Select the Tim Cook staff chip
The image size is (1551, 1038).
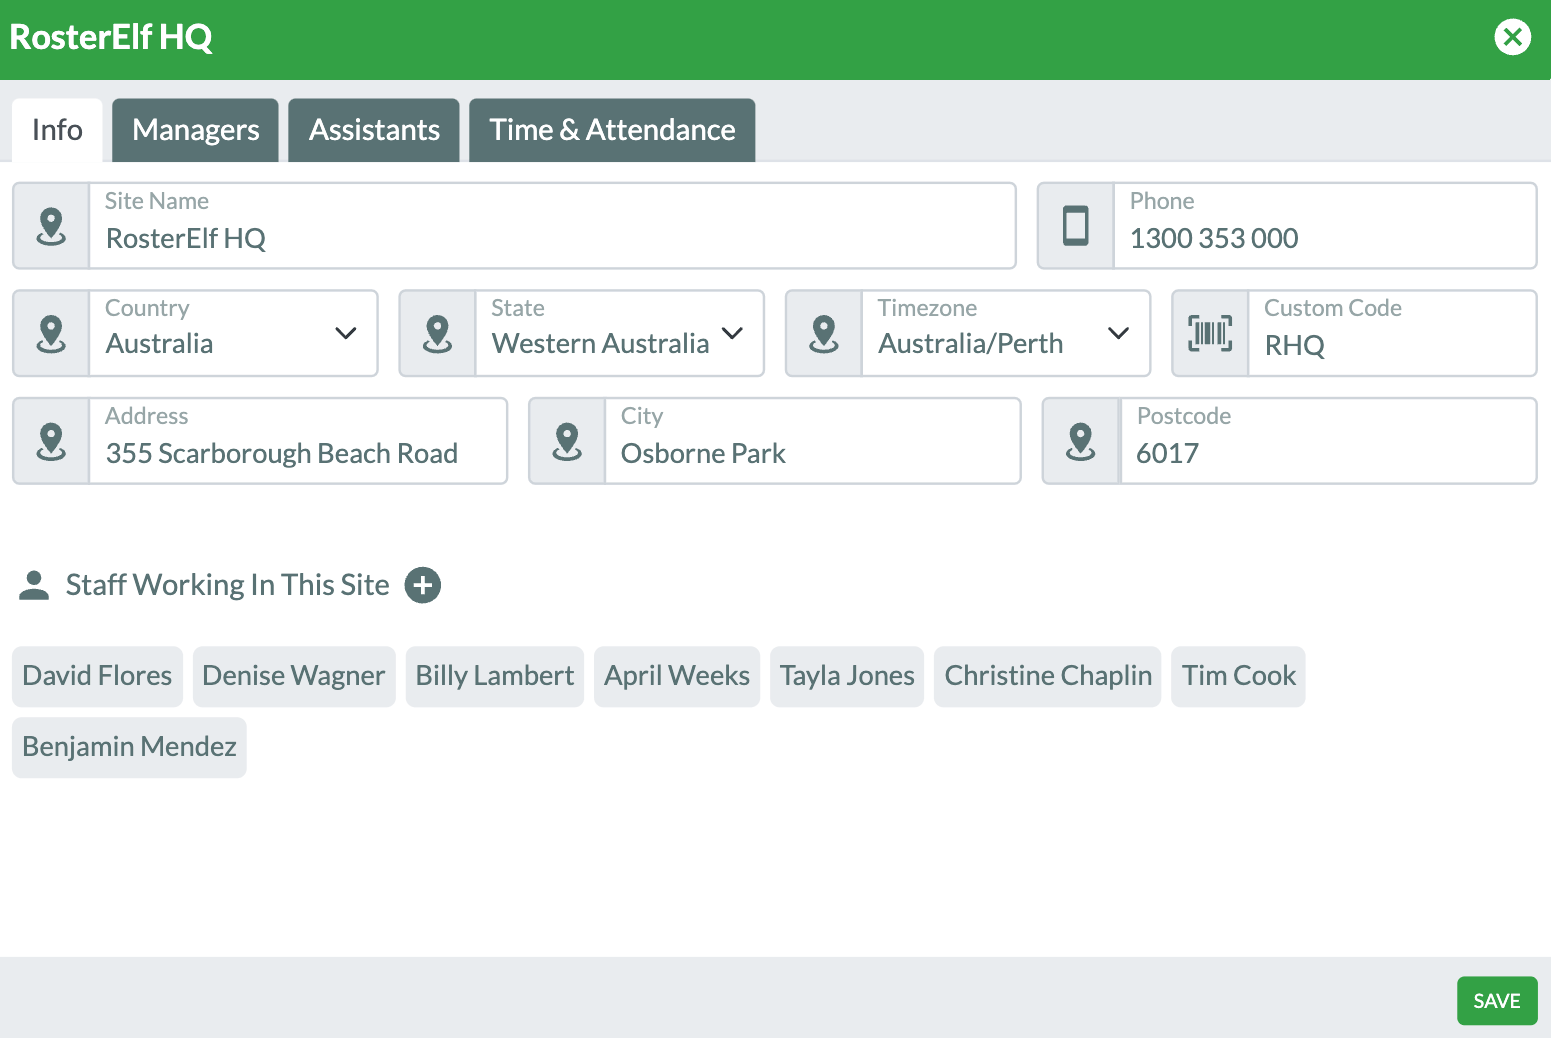tap(1238, 676)
